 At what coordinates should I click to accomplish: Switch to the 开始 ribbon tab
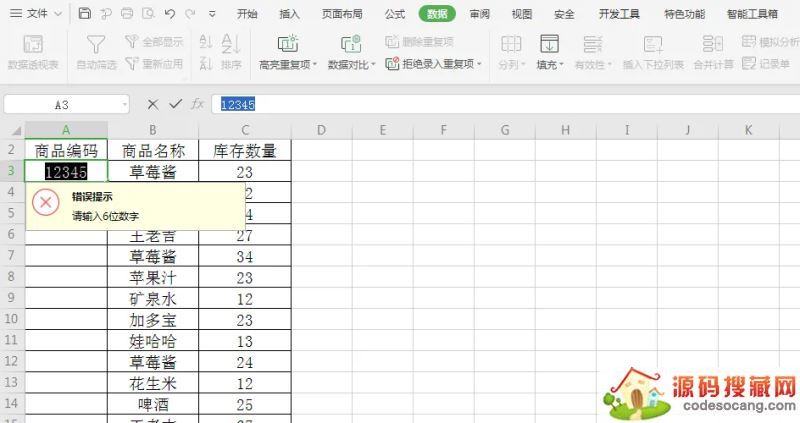point(247,14)
